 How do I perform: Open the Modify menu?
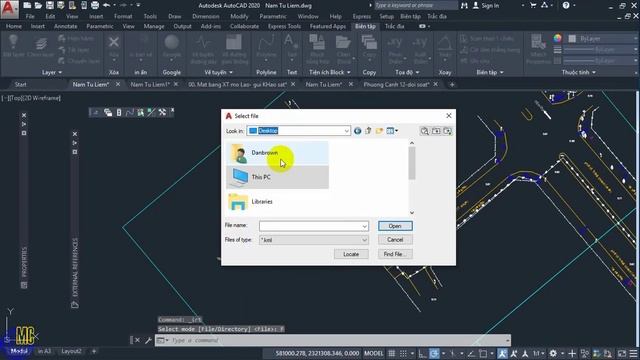click(239, 16)
